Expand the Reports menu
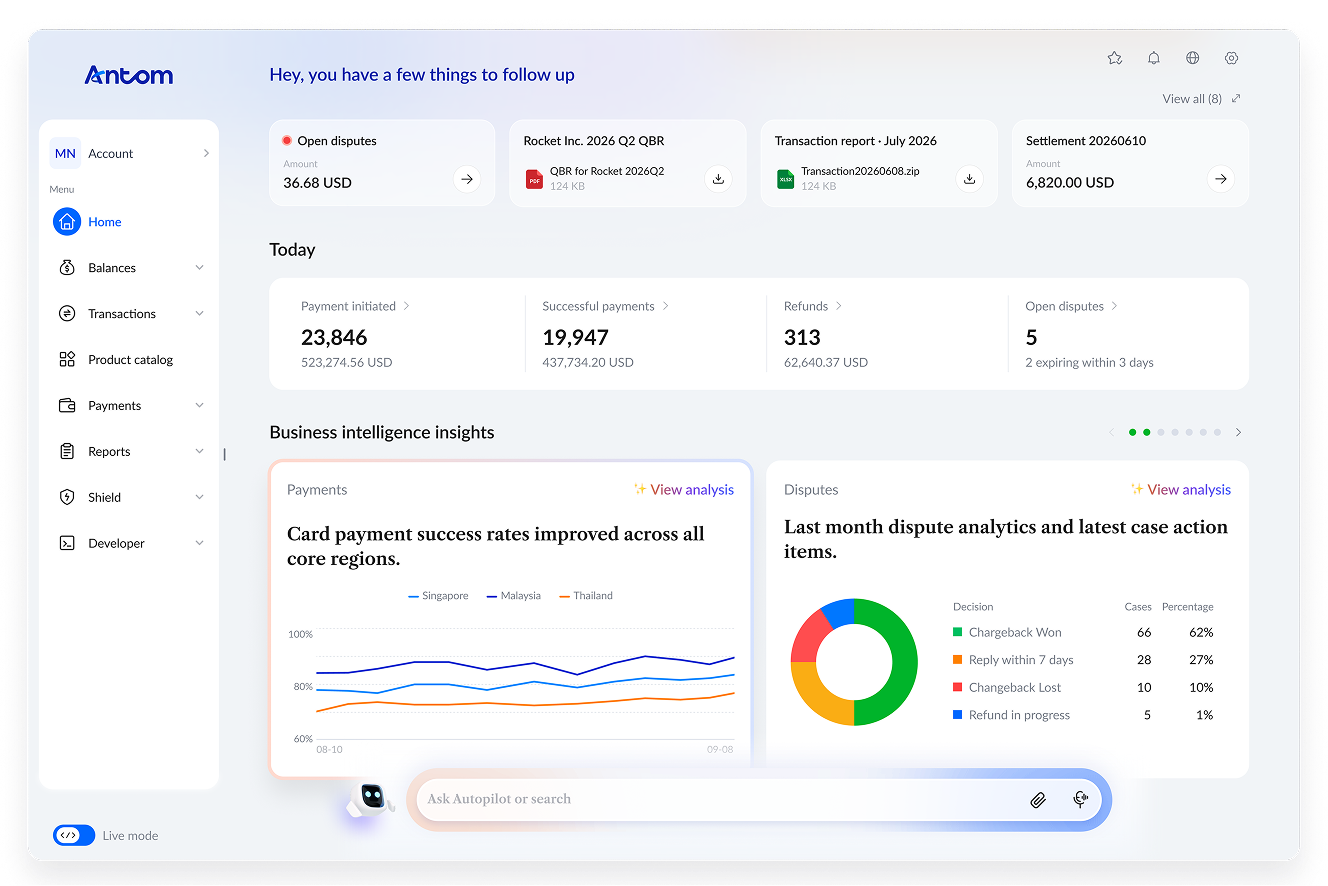 coord(199,452)
